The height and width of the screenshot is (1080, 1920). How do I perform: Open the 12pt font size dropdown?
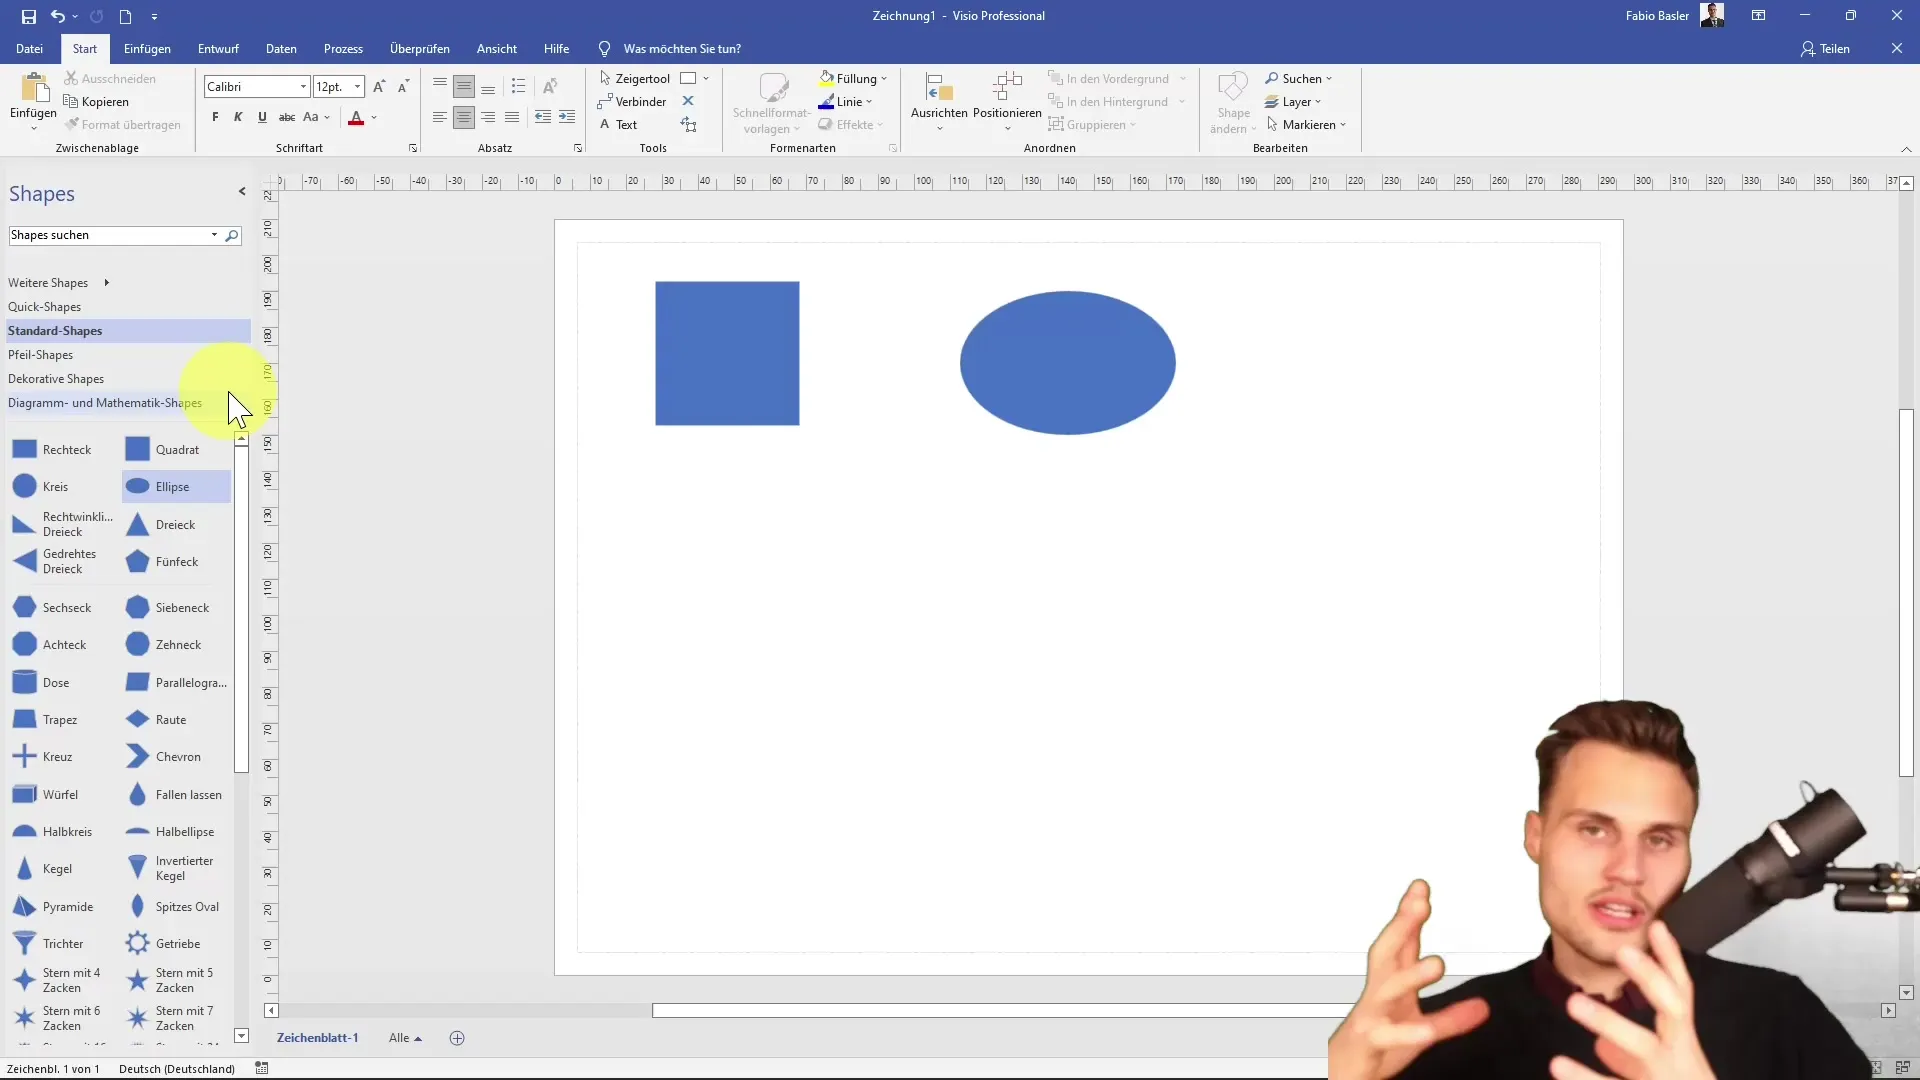[357, 87]
